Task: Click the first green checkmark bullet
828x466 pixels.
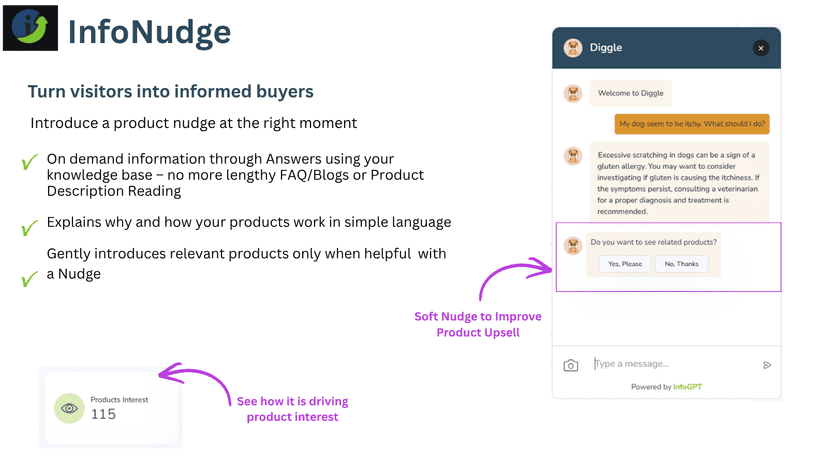Action: [x=30, y=161]
